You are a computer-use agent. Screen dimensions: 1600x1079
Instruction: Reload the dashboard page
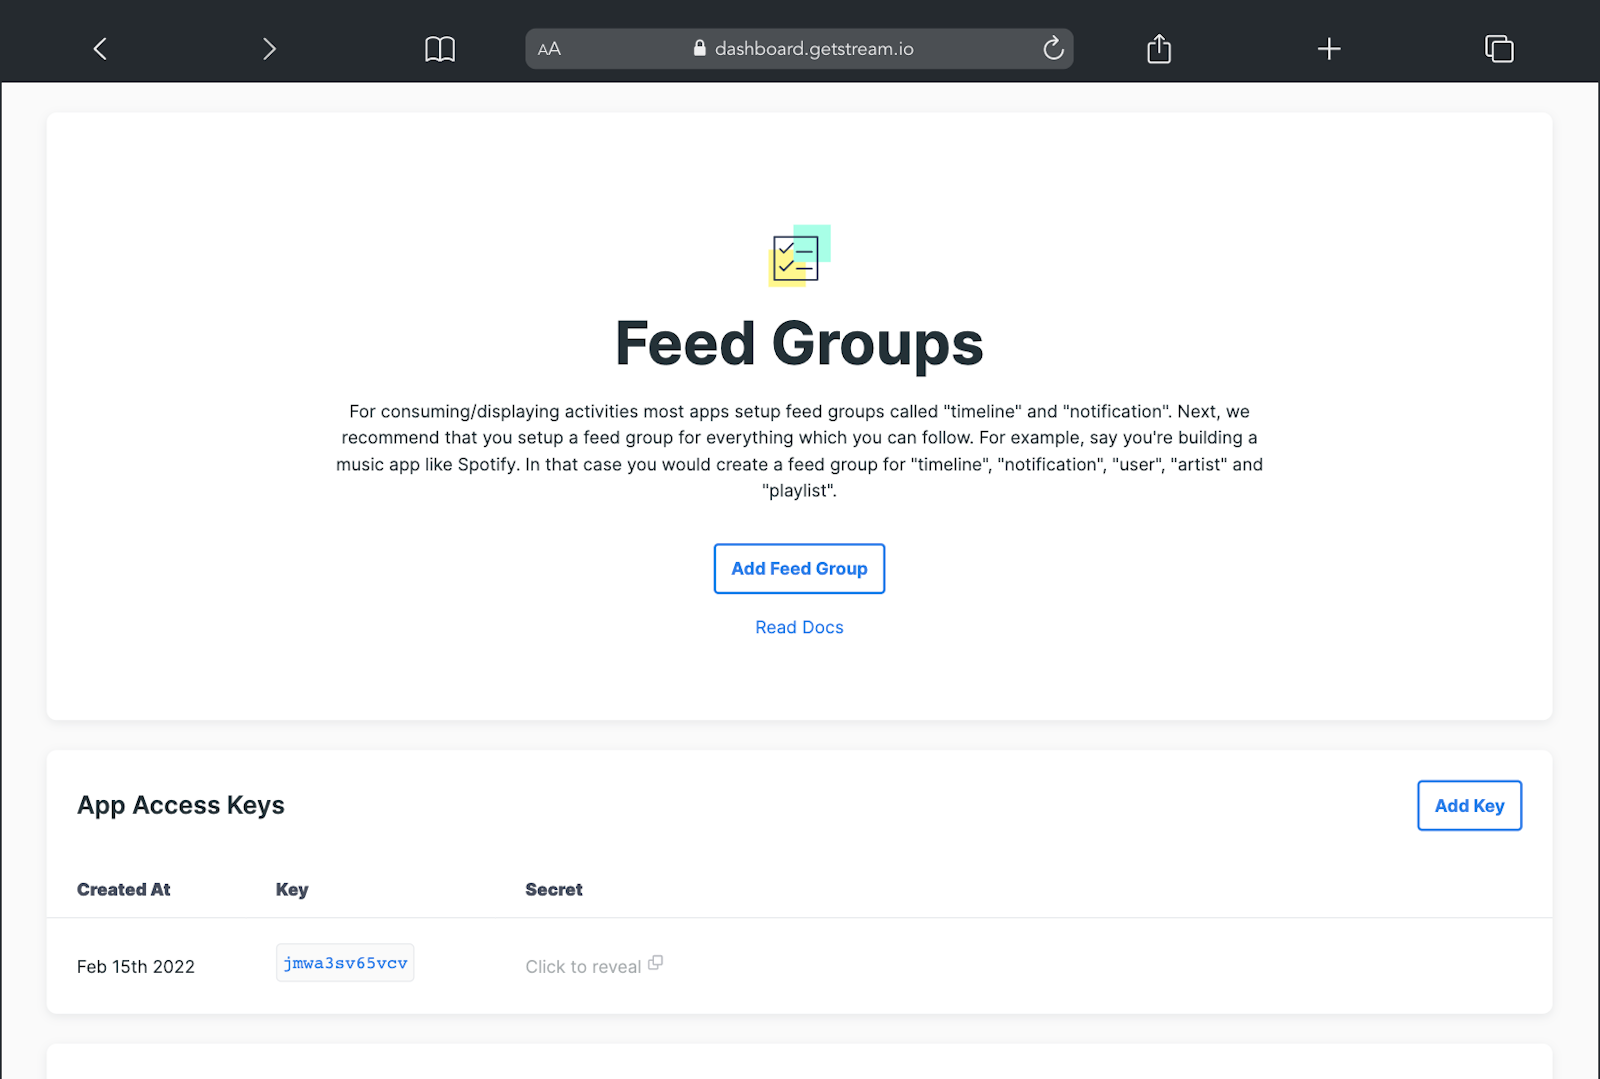(x=1052, y=48)
